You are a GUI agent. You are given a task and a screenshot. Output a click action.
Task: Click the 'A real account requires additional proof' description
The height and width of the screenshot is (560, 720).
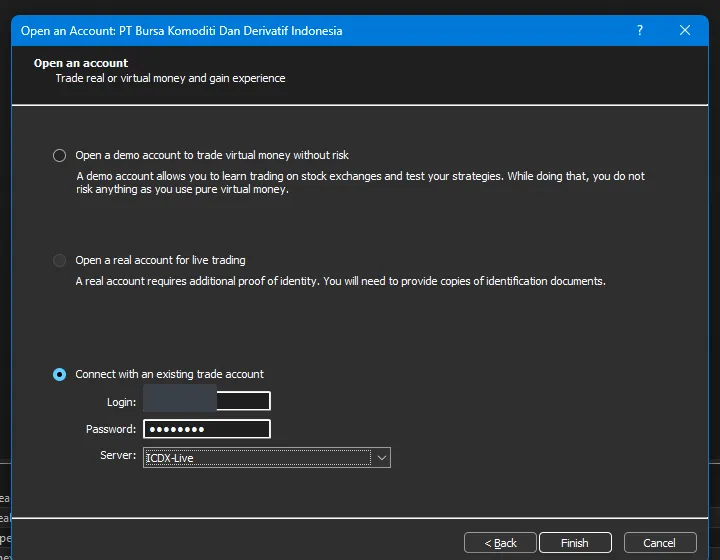coord(340,281)
